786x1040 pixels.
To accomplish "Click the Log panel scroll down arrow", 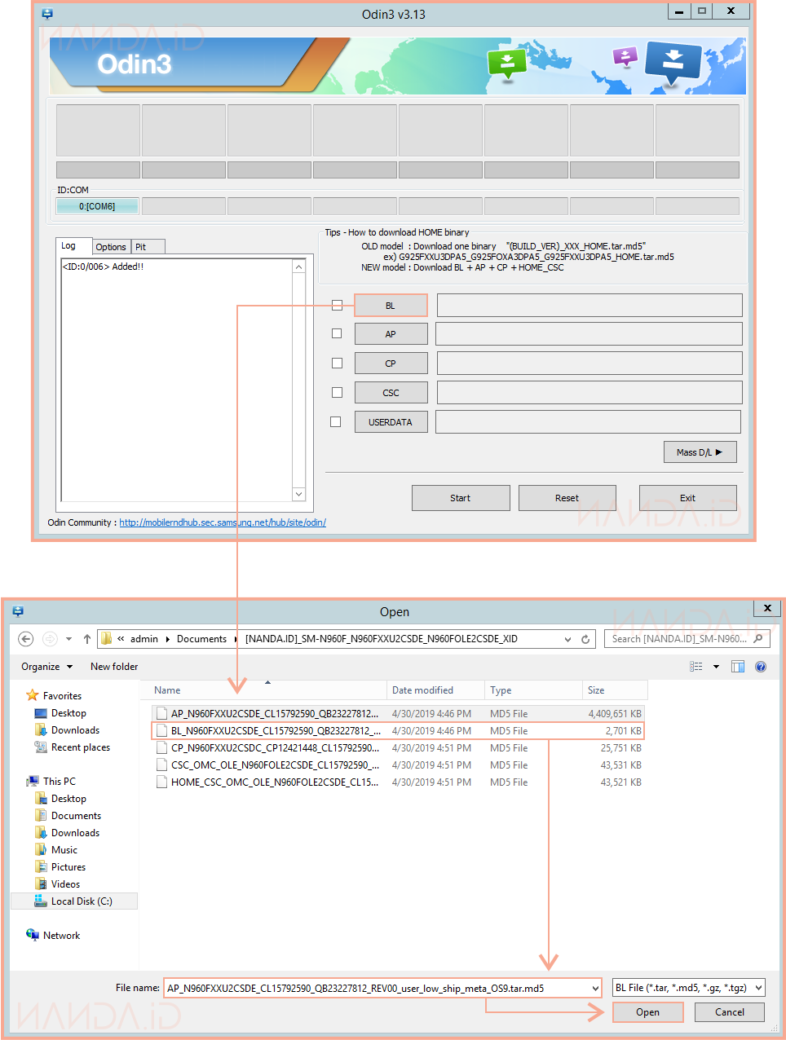I will pyautogui.click(x=298, y=494).
